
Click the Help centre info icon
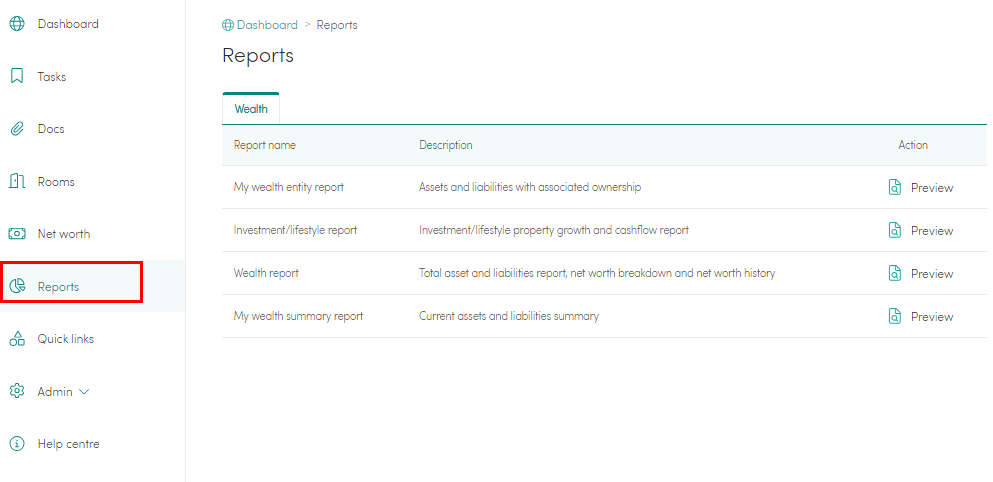pyautogui.click(x=17, y=444)
